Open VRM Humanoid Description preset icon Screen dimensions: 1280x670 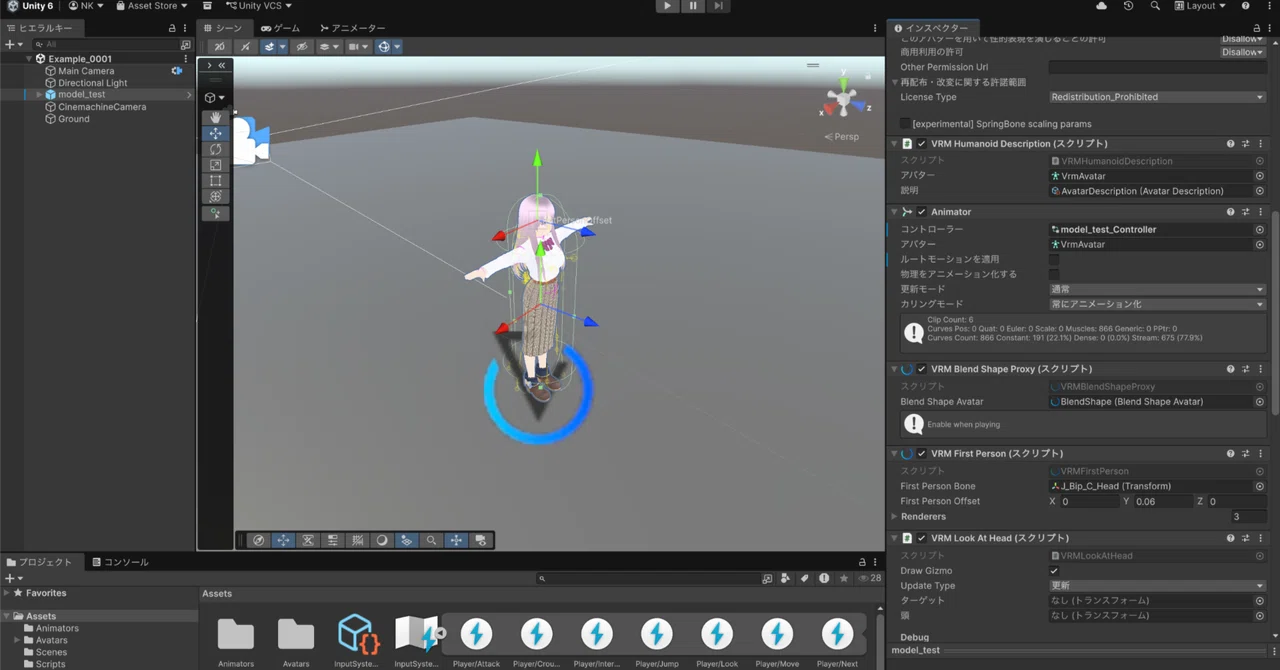click(x=1246, y=144)
